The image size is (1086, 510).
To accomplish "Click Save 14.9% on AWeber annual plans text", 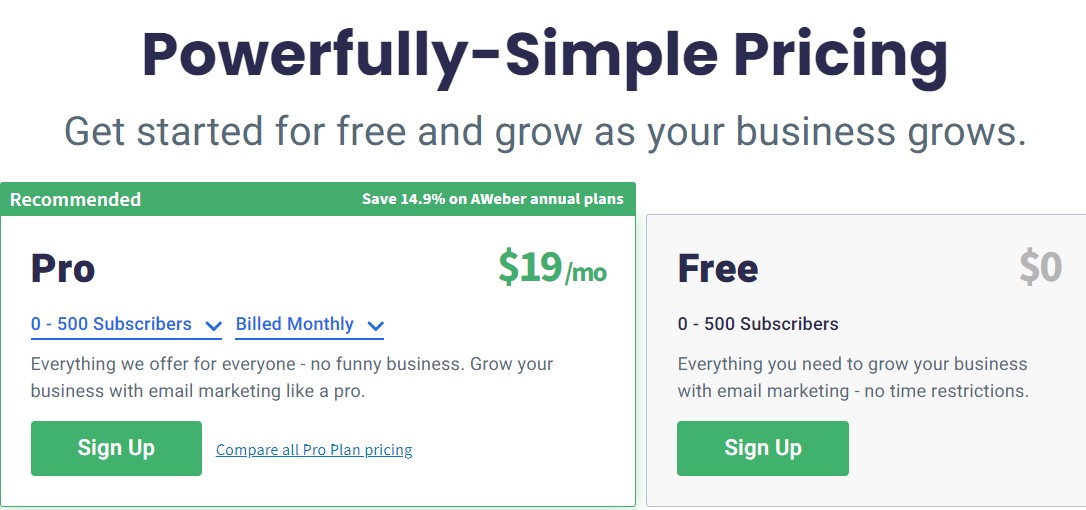I will (492, 200).
